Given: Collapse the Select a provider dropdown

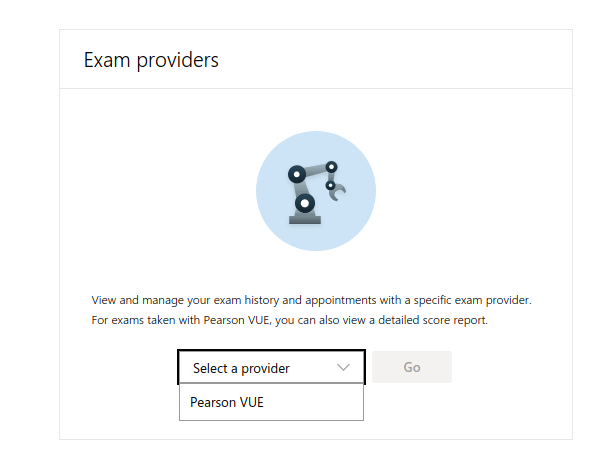Looking at the screenshot, I should coord(271,367).
